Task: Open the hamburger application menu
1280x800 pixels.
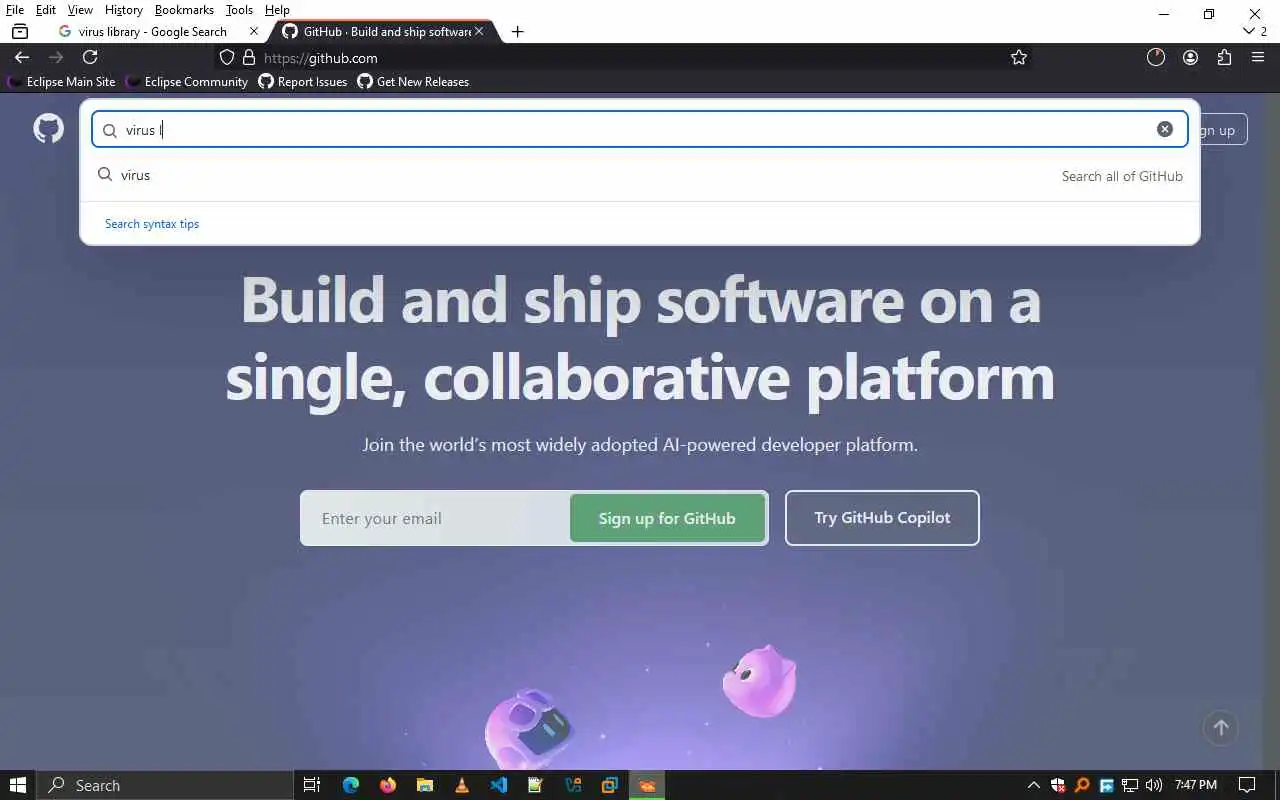Action: click(1258, 57)
